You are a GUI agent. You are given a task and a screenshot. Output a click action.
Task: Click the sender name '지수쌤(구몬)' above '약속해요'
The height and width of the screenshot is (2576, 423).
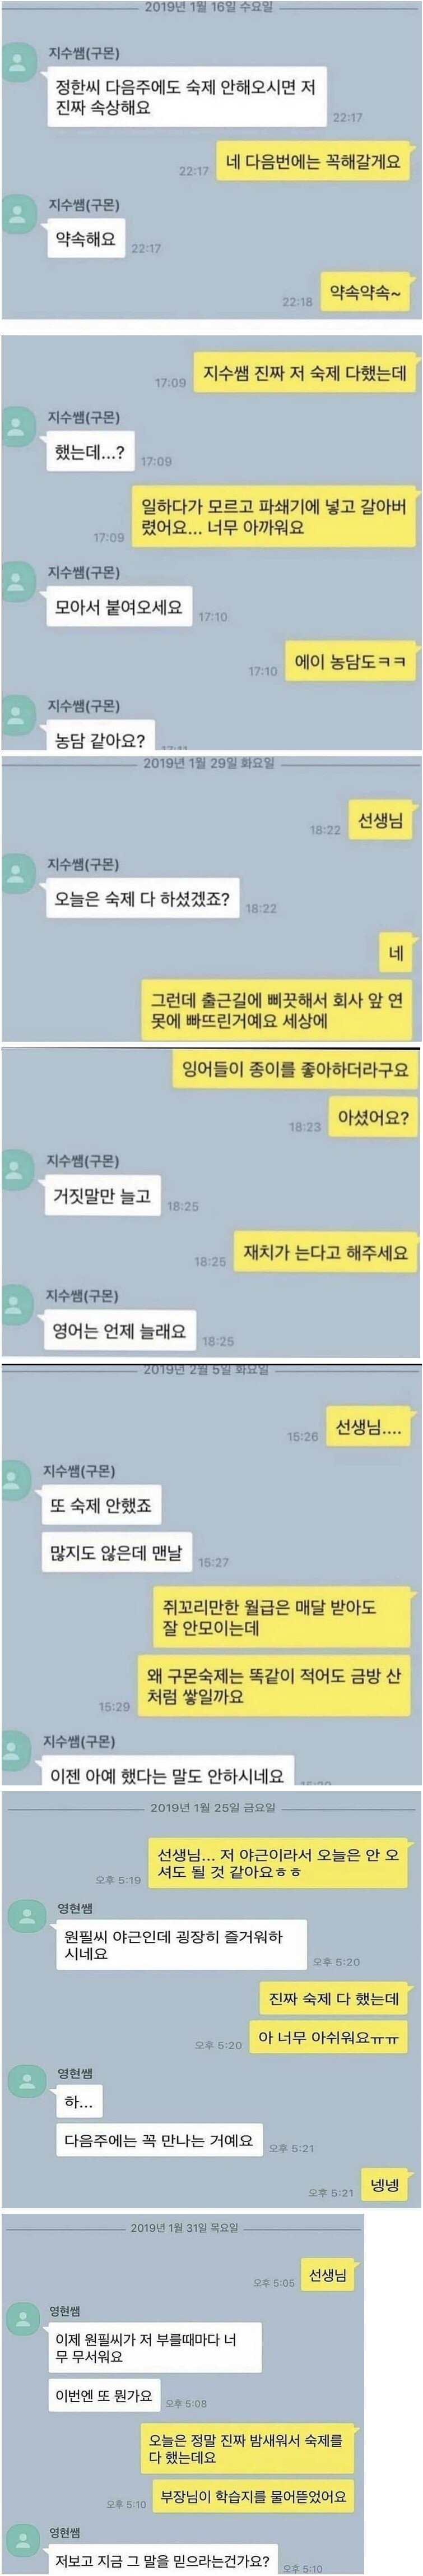pyautogui.click(x=84, y=205)
